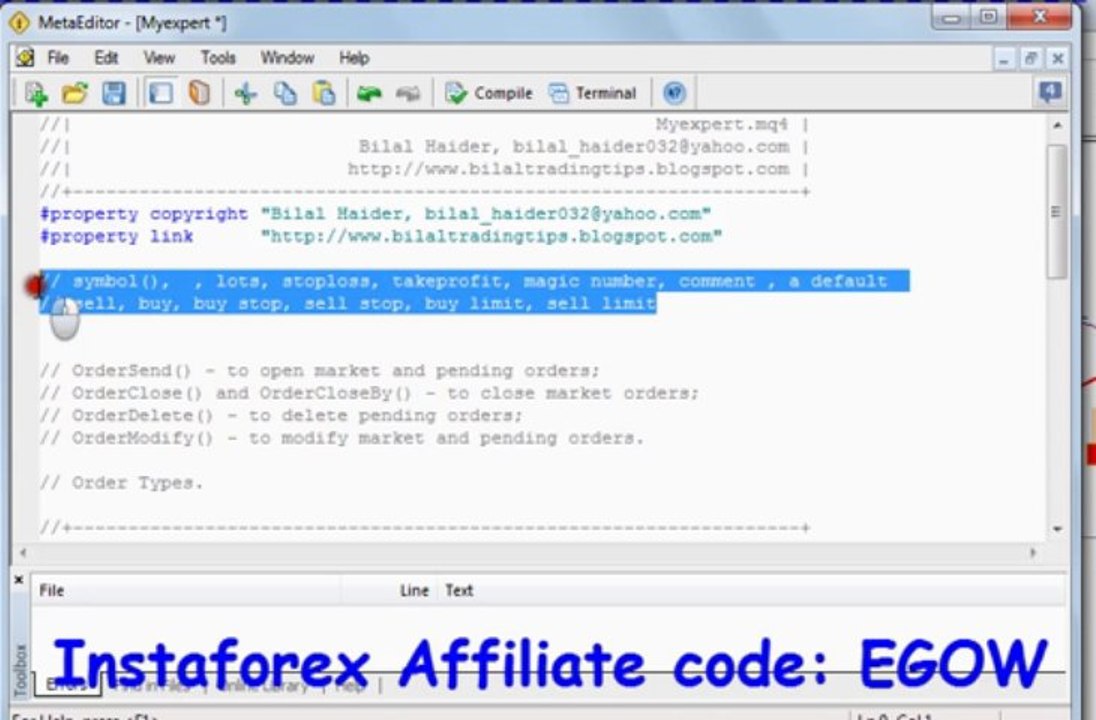Viewport: 1096px width, 720px height.
Task: Click the grayed Redo arrow icon
Action: coord(408,93)
